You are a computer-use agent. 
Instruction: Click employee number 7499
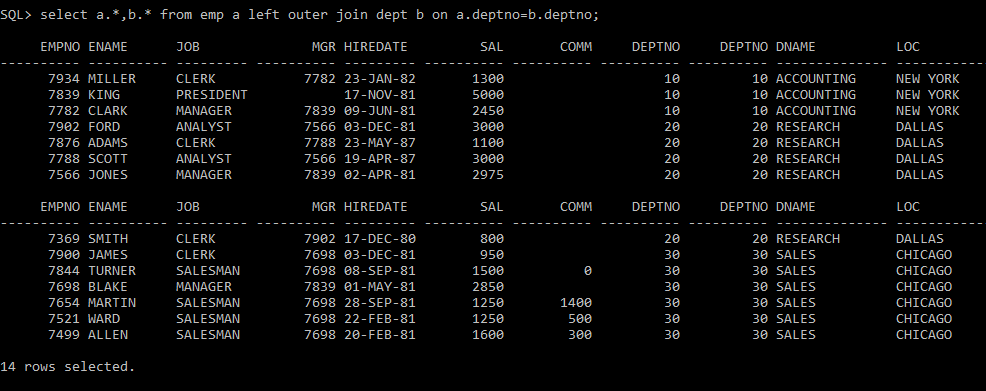(64, 335)
